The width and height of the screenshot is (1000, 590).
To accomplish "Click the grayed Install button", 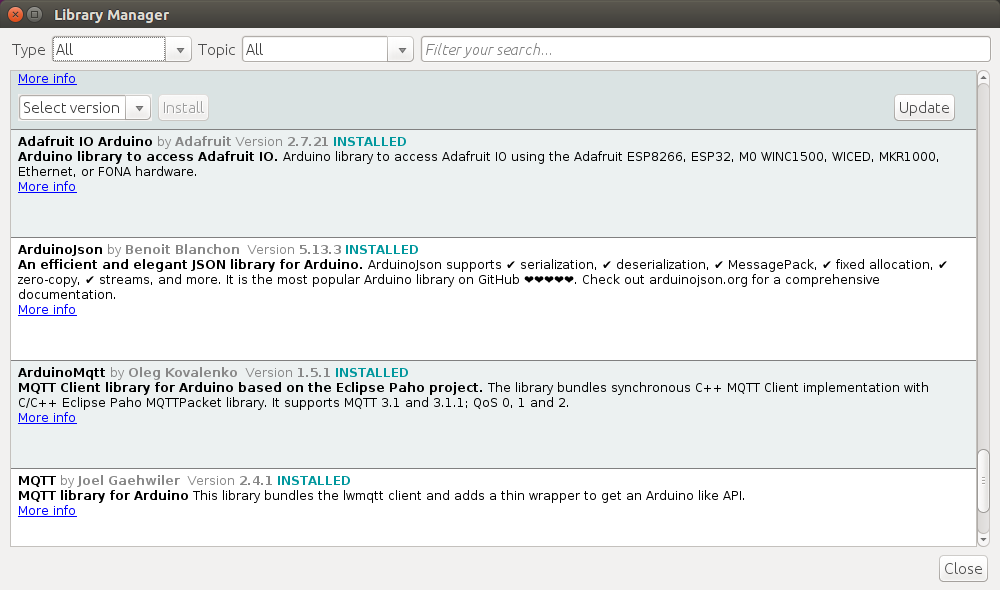I will point(183,108).
